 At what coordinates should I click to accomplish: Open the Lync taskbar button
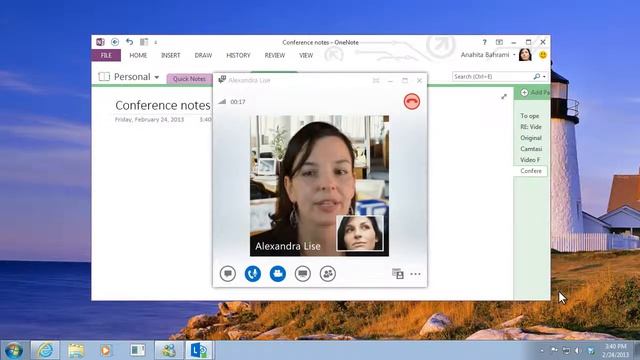click(x=199, y=350)
